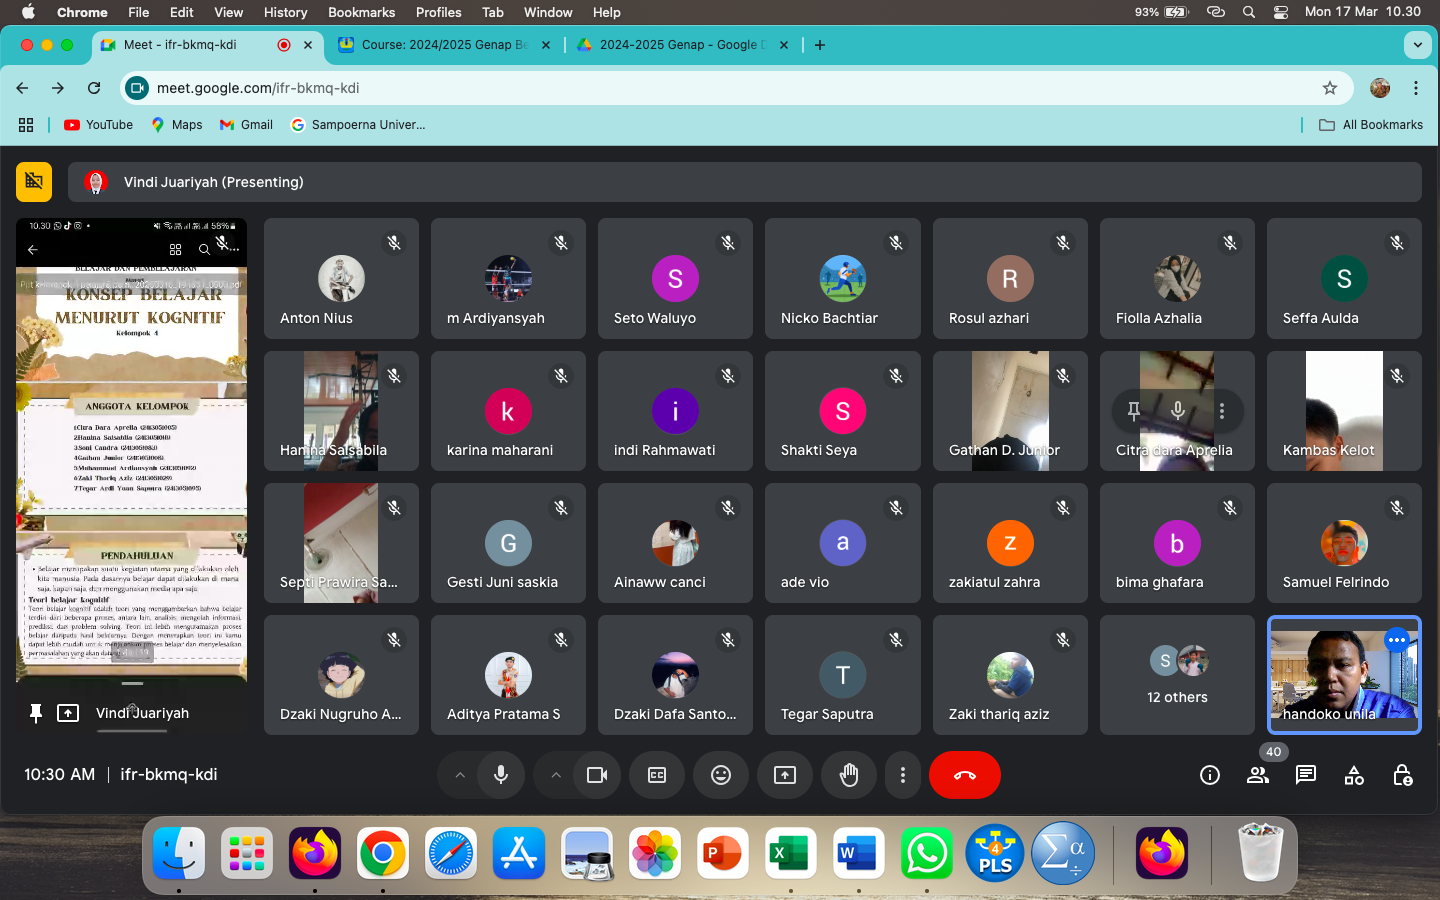The image size is (1440, 900).
Task: Click the red leave call button
Action: pyautogui.click(x=964, y=775)
